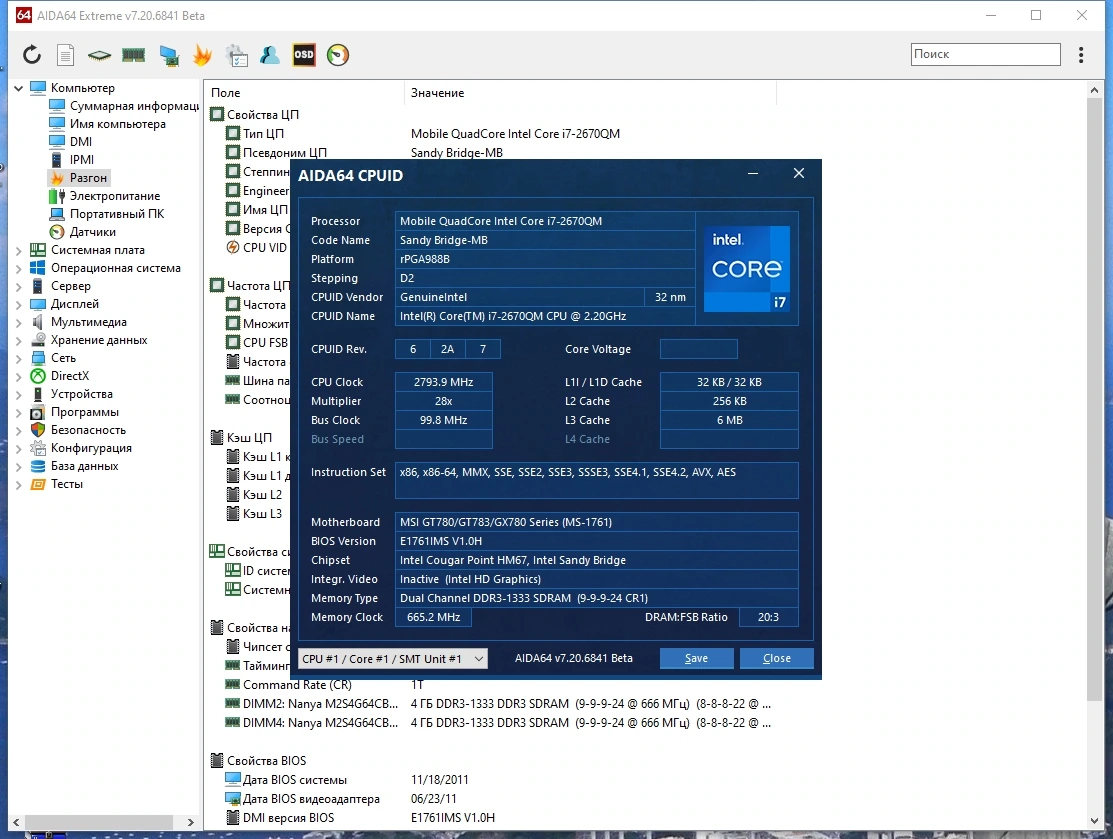
Task: Launch the flame stability test icon
Action: pos(202,55)
